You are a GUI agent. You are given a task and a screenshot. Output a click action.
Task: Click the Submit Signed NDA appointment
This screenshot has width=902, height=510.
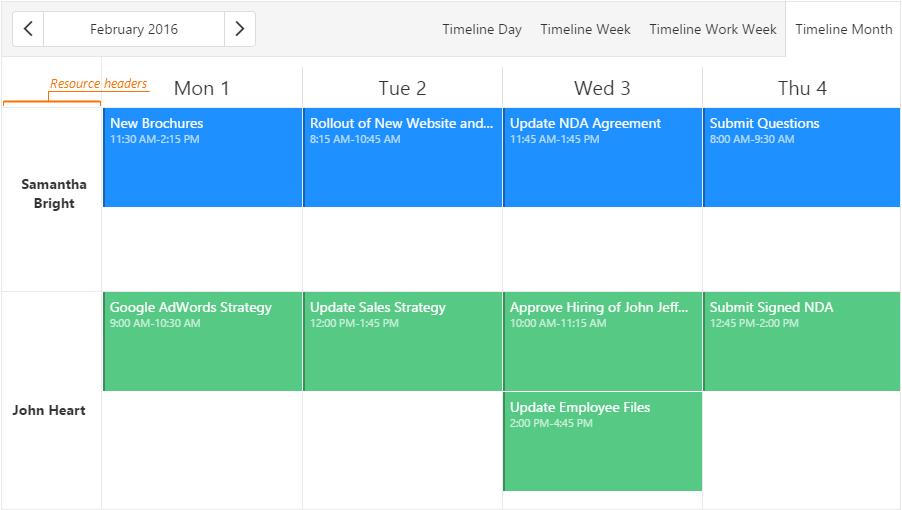pos(801,341)
